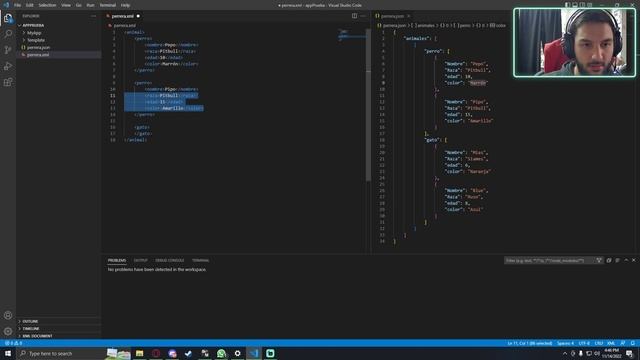The height and width of the screenshot is (360, 640).
Task: Close the perrera.json tab
Action: click(408, 16)
